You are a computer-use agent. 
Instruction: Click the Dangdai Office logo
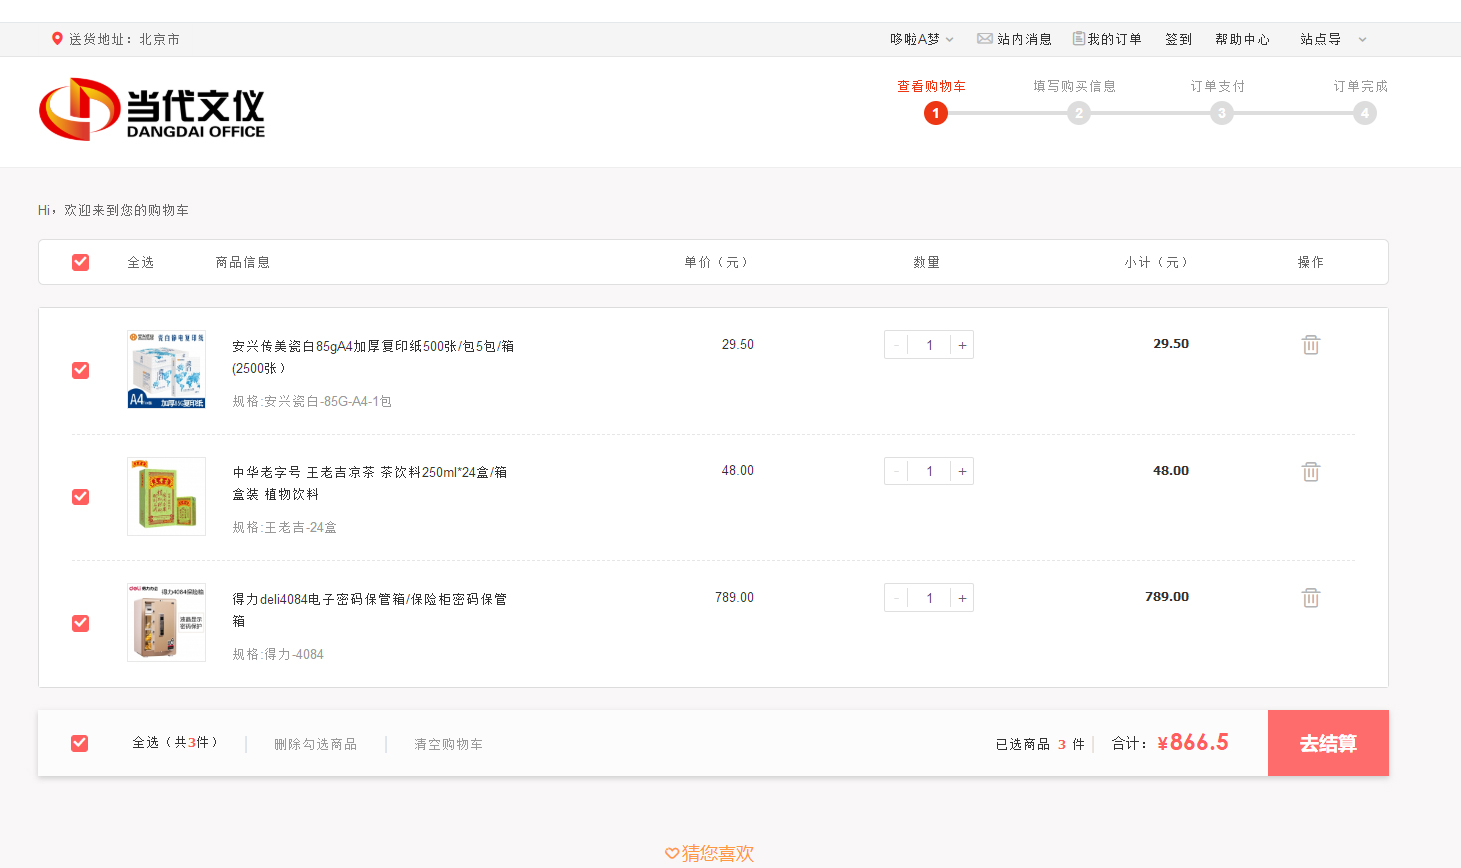coord(152,109)
